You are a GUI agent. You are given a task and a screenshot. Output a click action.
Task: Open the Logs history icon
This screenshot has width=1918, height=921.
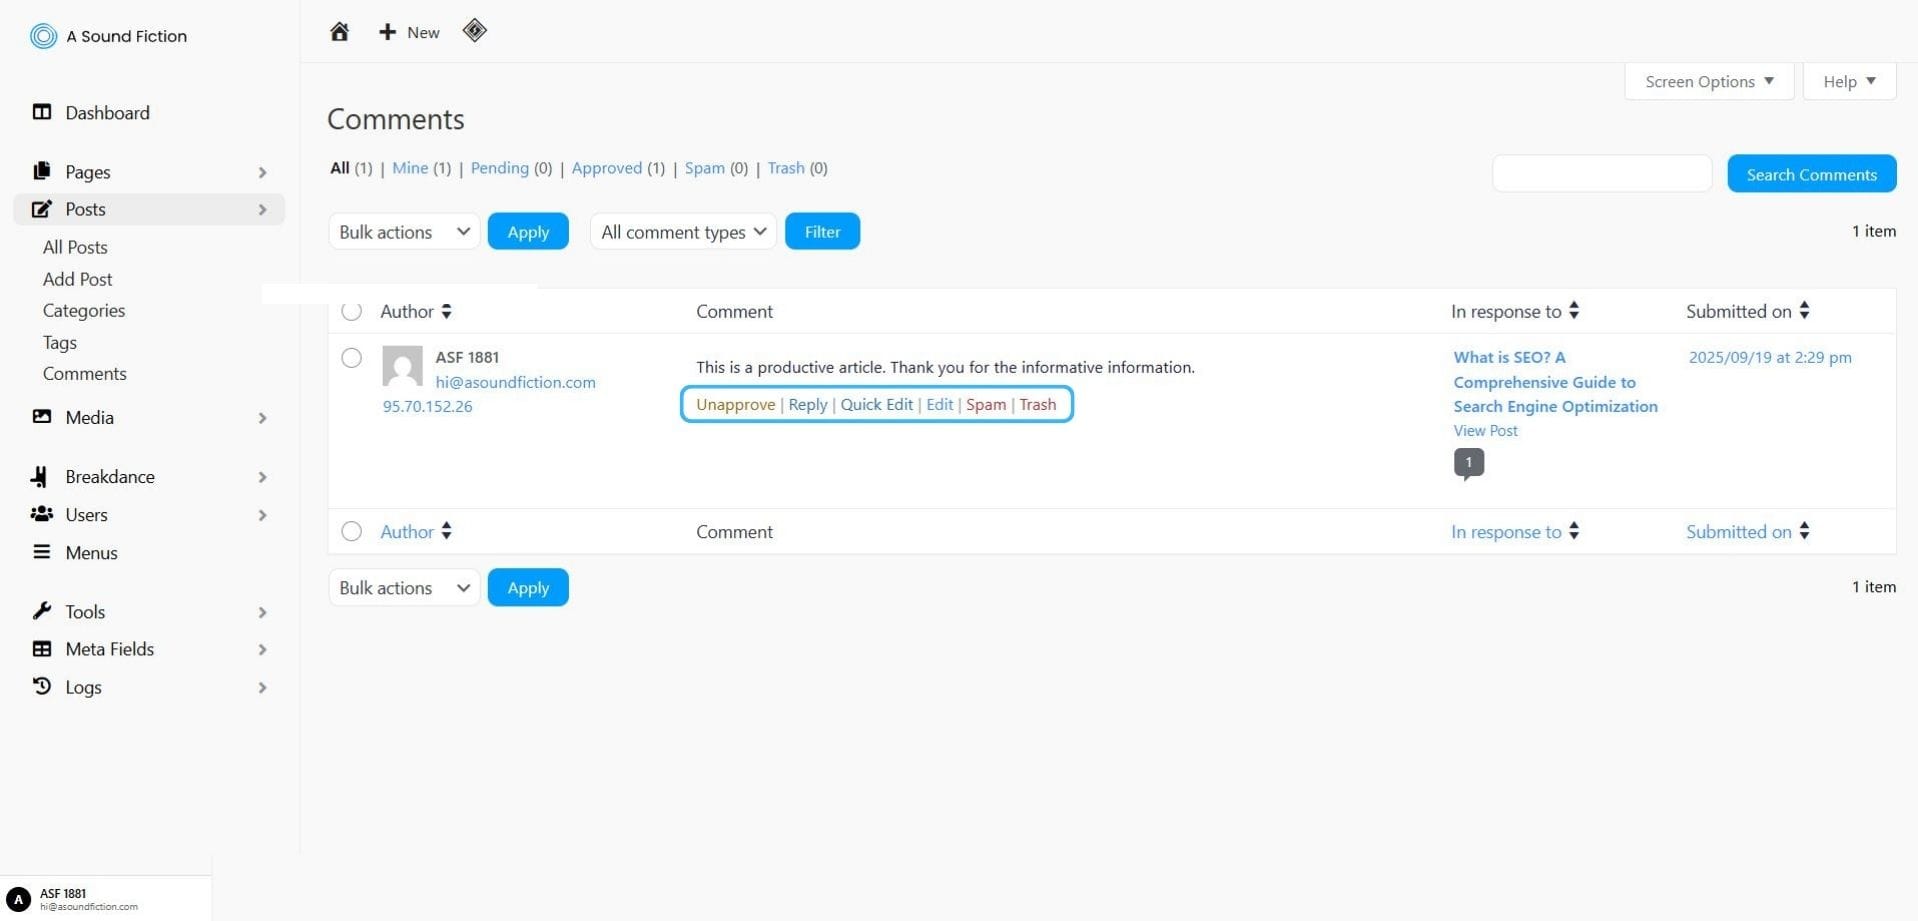[x=42, y=687]
